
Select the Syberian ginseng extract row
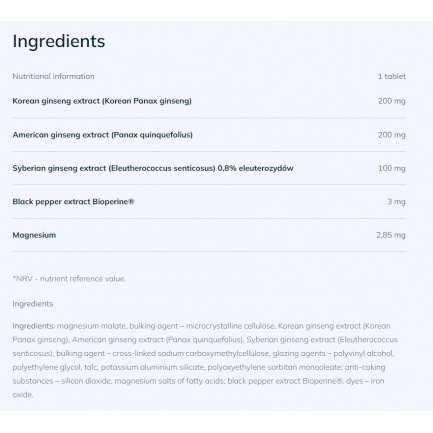tap(209, 168)
